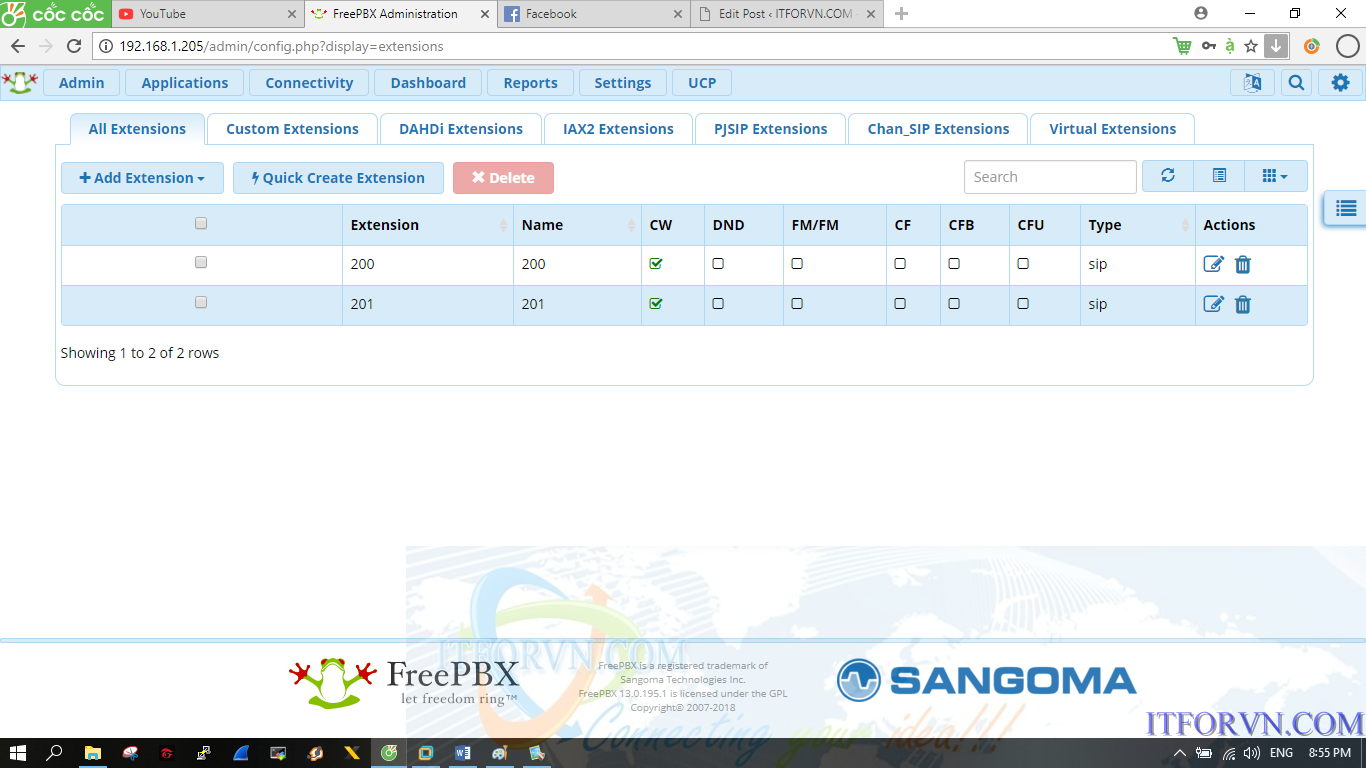Open Microsoft Word from the taskbar
This screenshot has width=1366, height=768.
pos(462,753)
